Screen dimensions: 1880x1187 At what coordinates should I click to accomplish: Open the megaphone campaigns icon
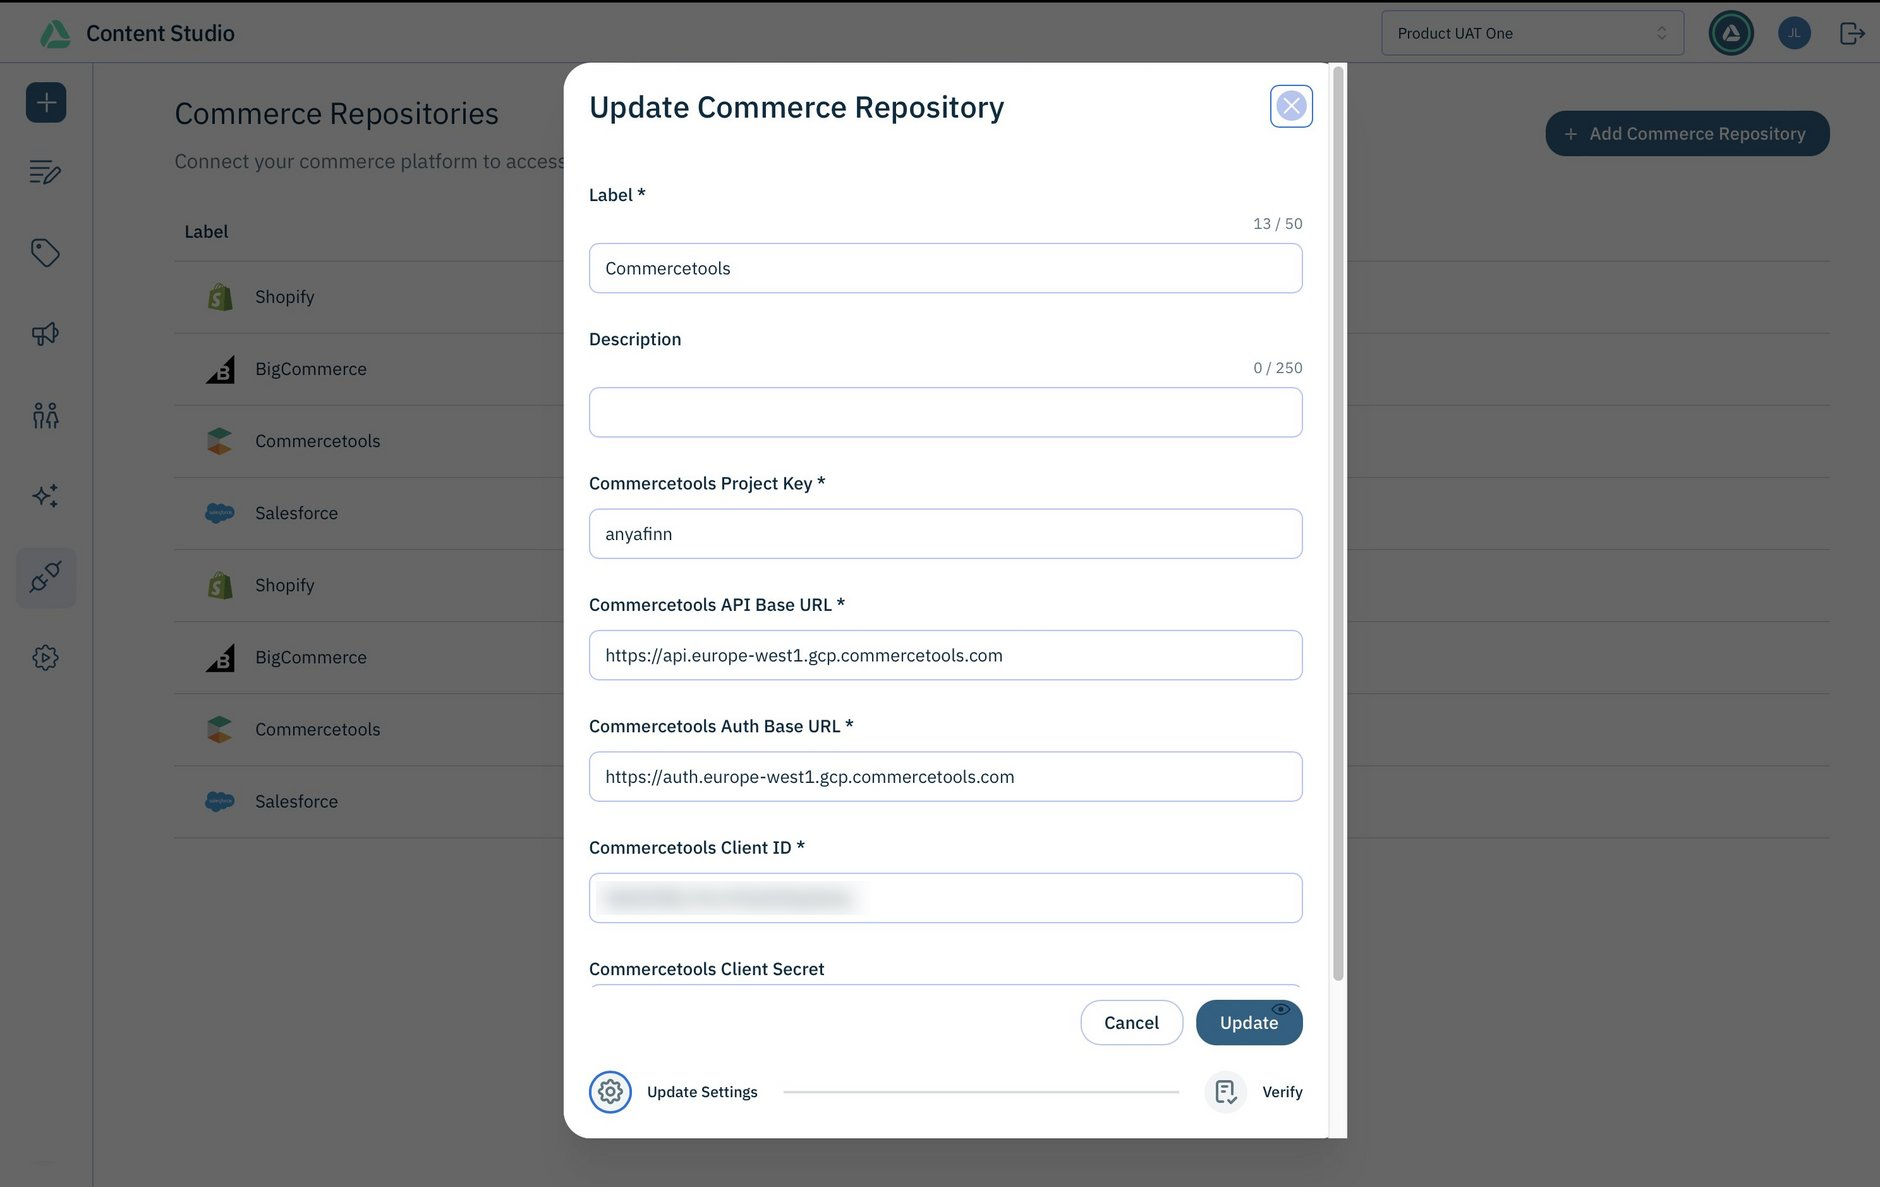(x=45, y=334)
